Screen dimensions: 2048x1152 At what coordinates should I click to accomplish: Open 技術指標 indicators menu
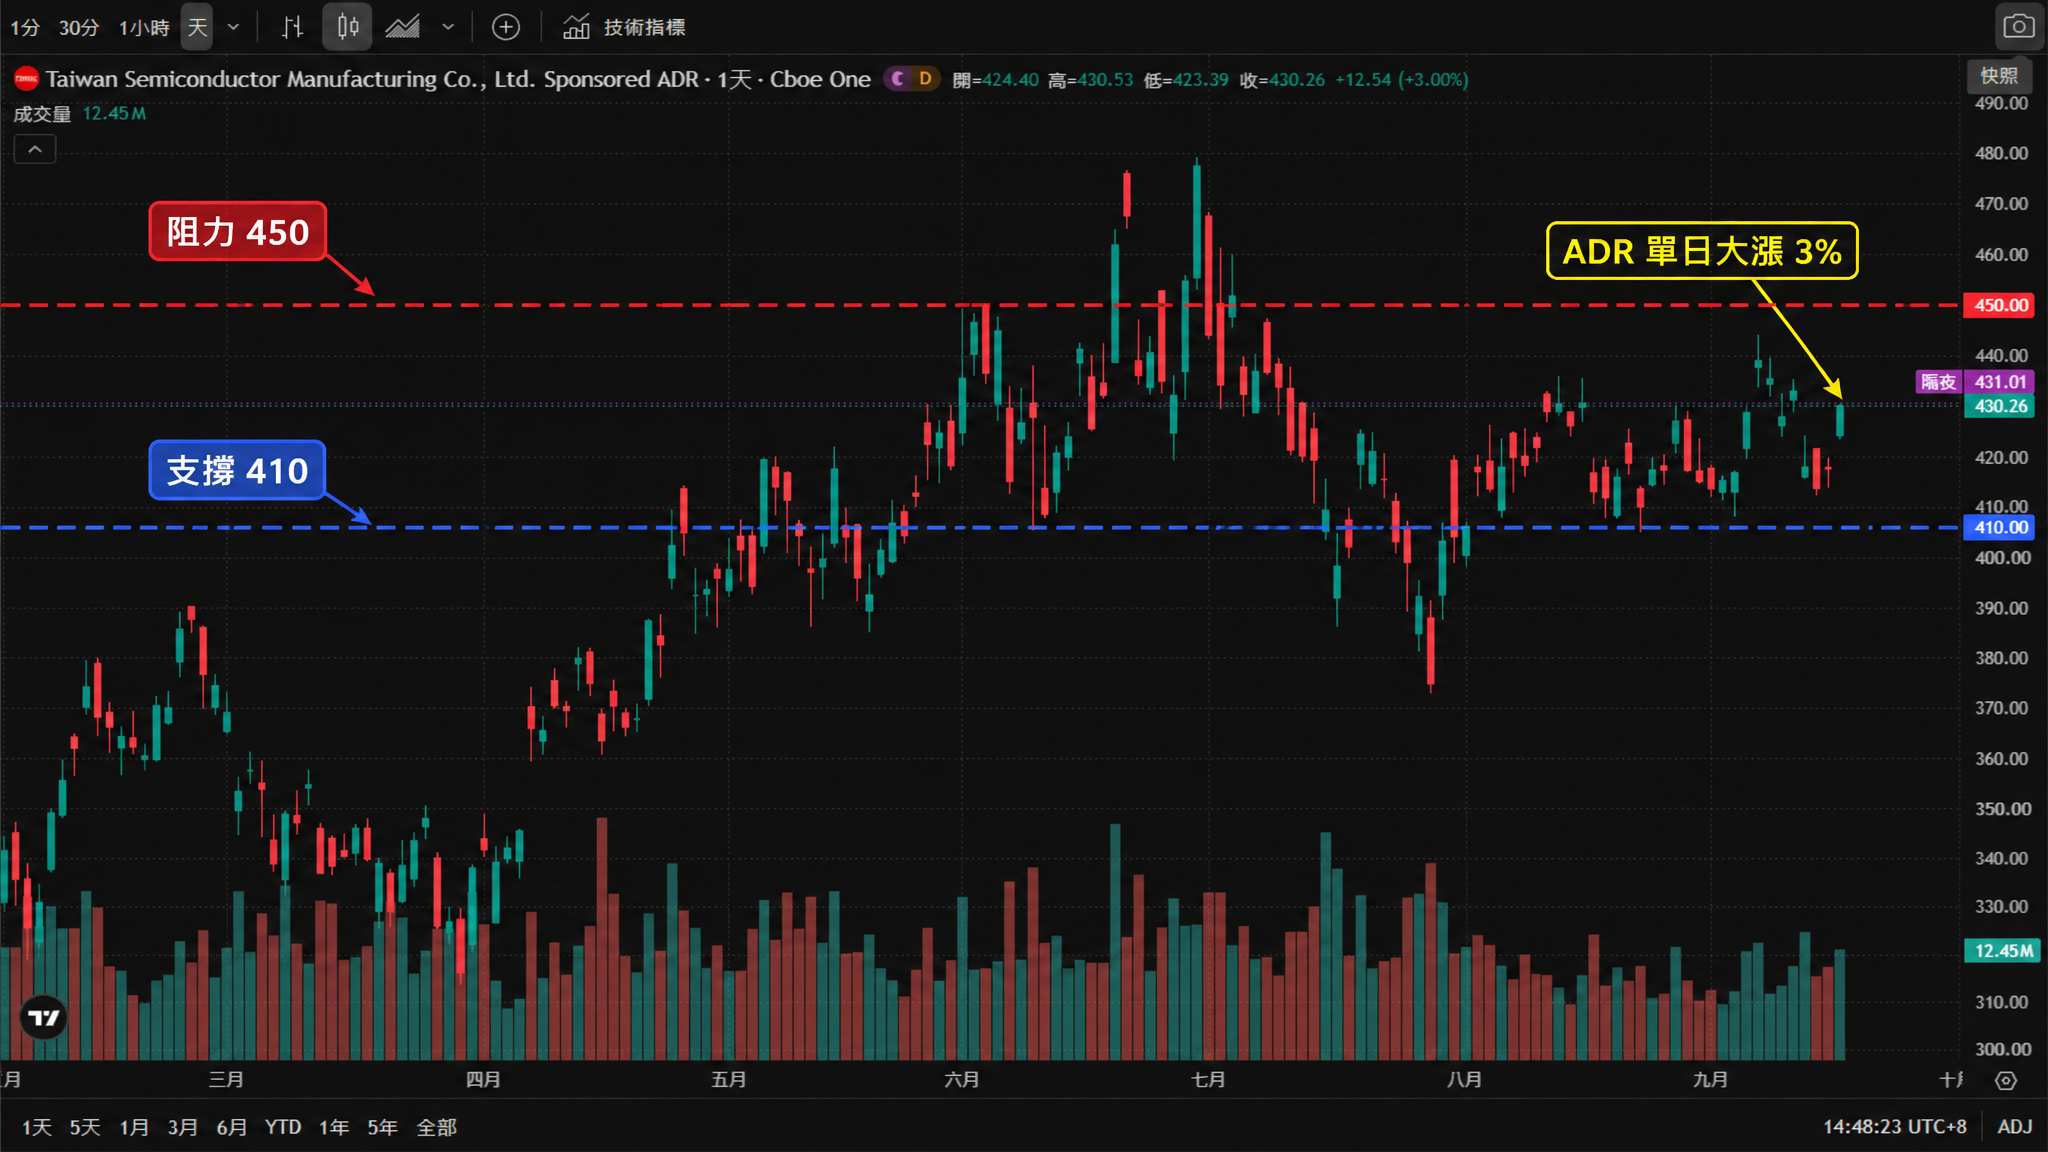pos(624,27)
